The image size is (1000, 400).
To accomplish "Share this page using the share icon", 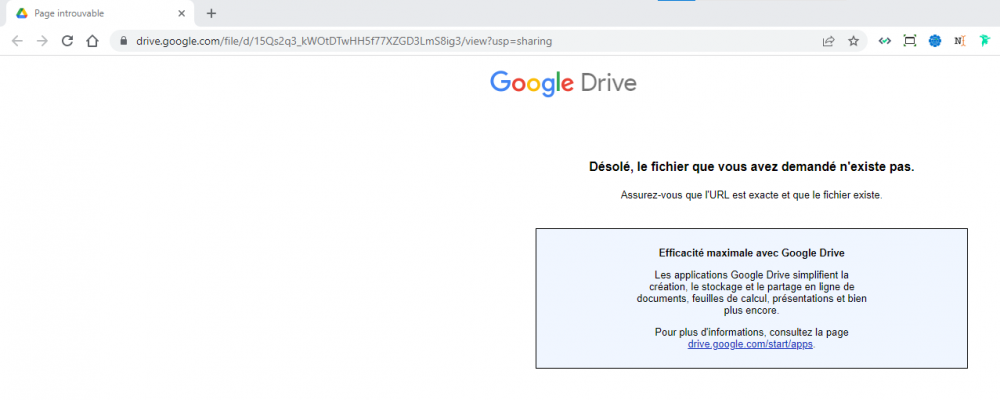I will click(x=828, y=41).
